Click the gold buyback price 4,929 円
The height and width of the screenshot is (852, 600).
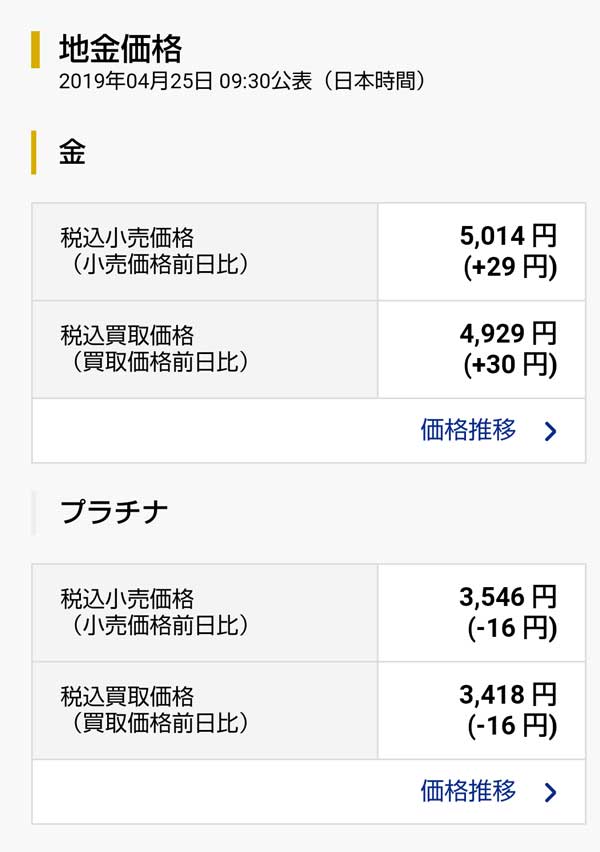507,334
